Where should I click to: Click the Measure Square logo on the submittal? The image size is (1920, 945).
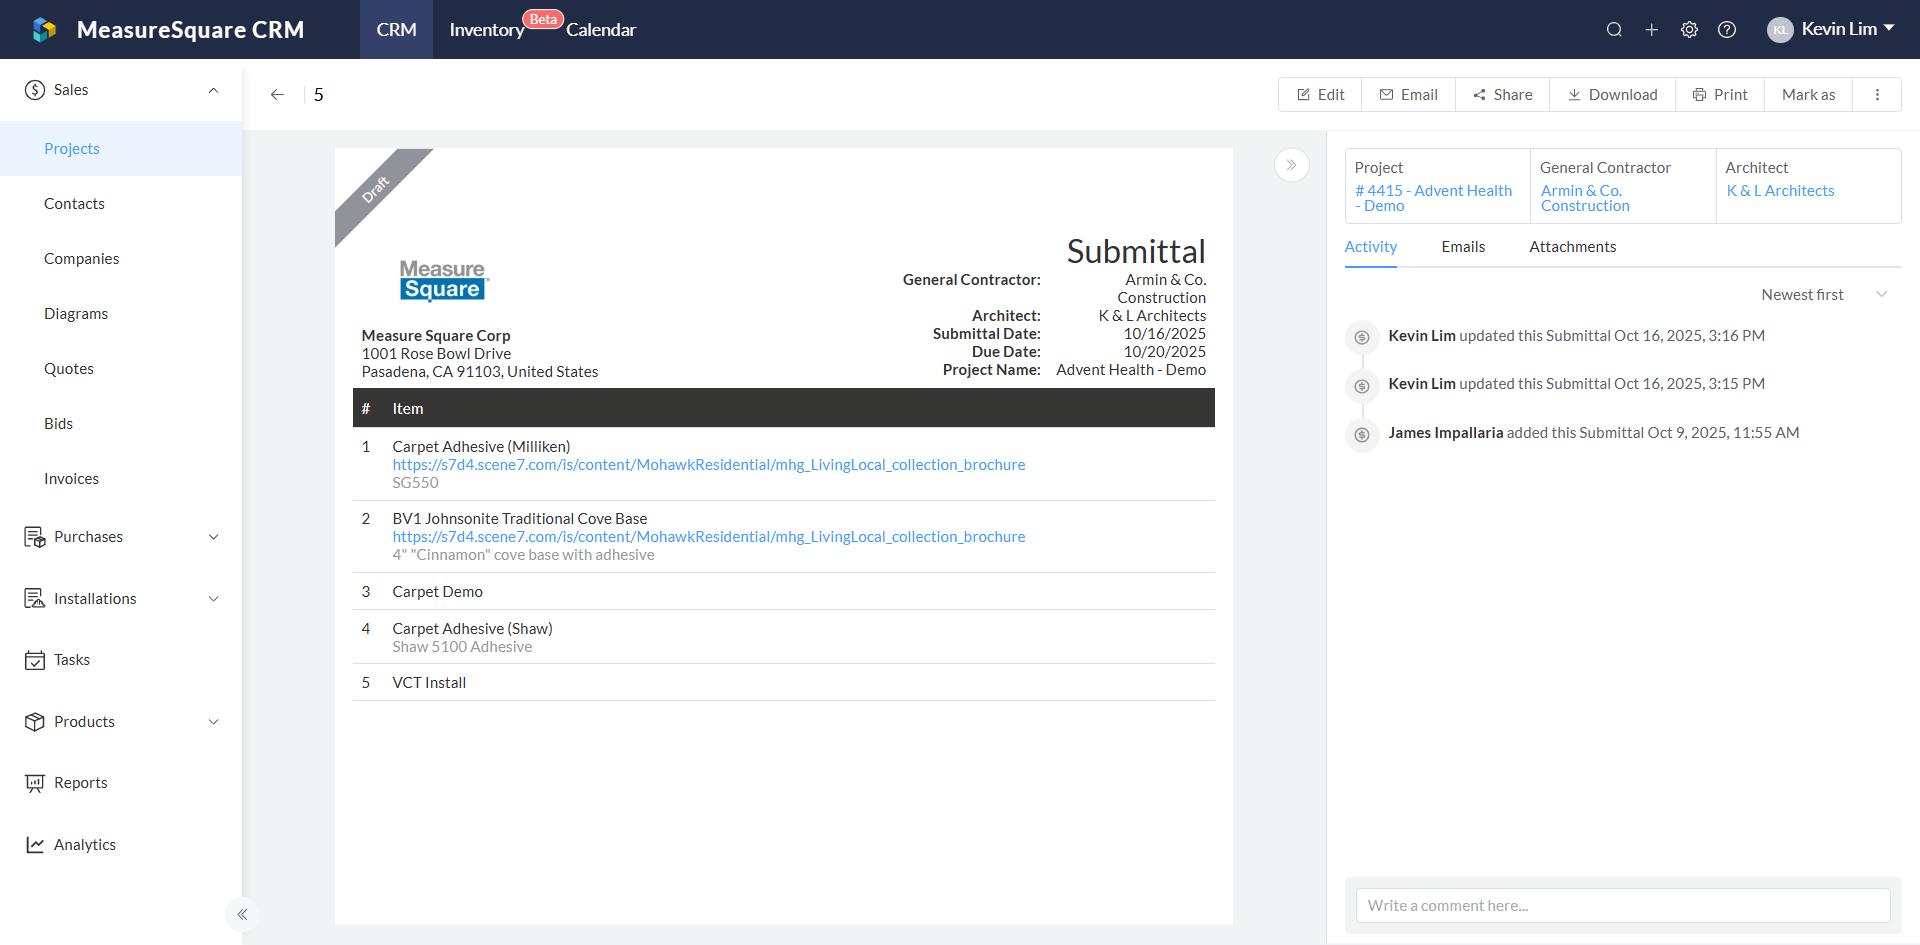point(443,281)
